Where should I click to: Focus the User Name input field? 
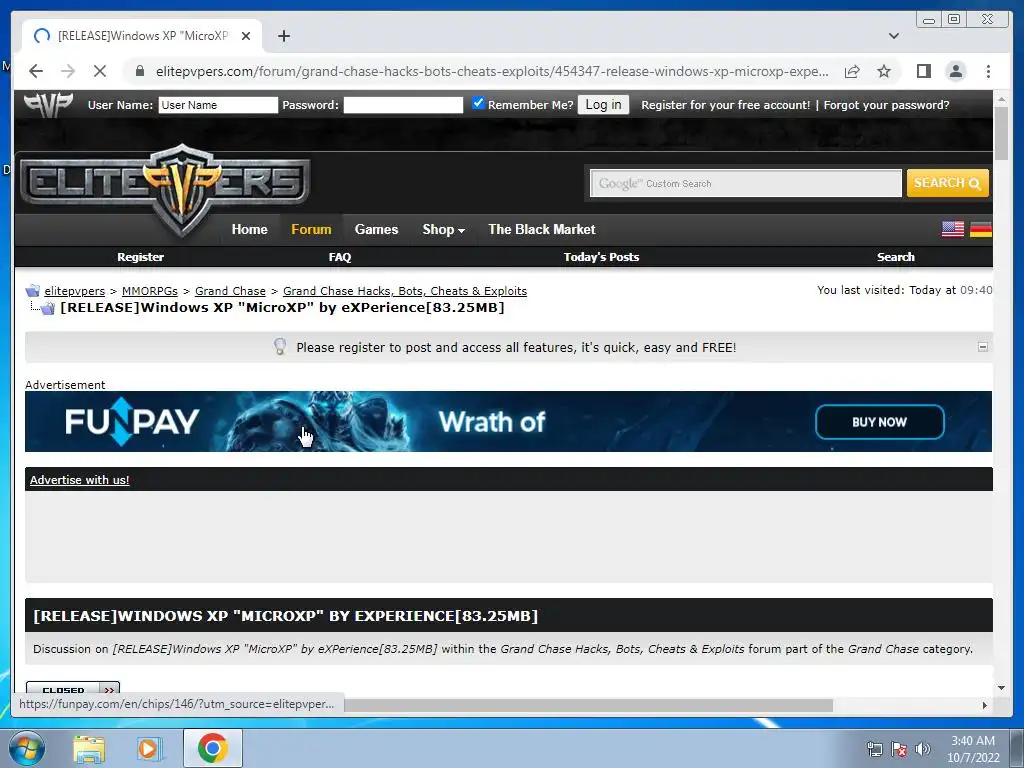[x=218, y=105]
